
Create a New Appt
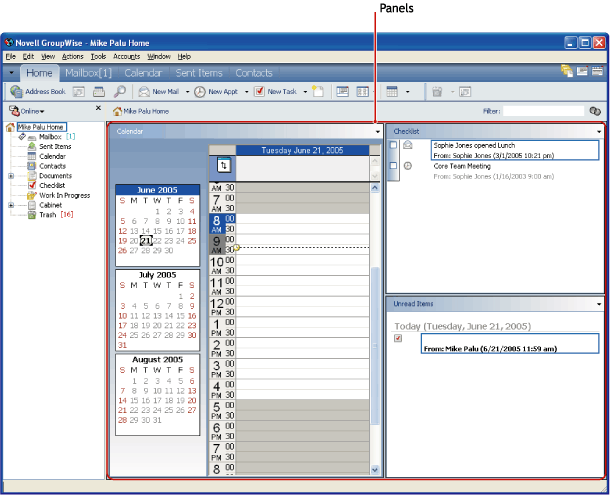pyautogui.click(x=216, y=92)
